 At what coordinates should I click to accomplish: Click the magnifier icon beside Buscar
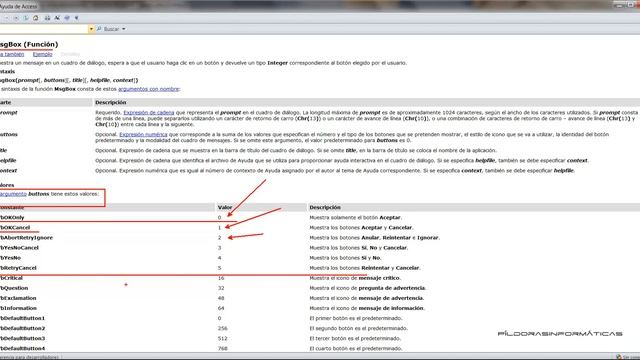[x=99, y=29]
